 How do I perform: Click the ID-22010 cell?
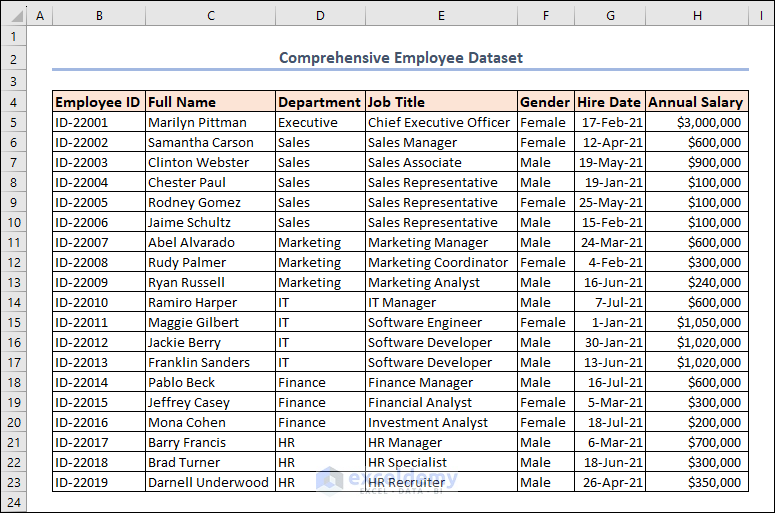tap(98, 302)
